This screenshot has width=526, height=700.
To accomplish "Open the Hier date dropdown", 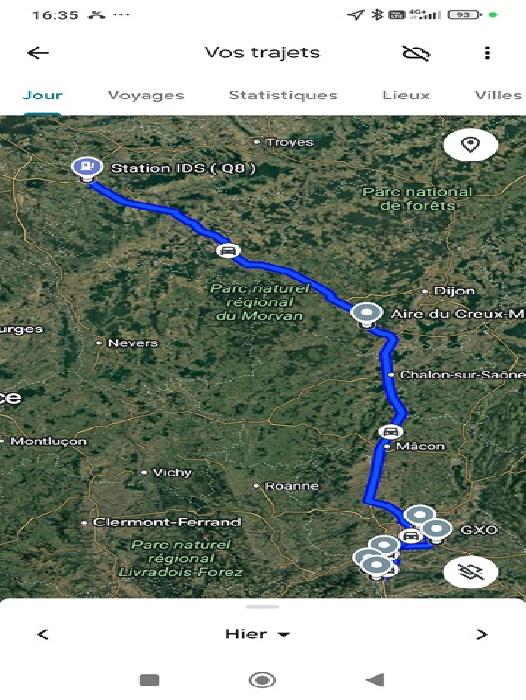I will (258, 634).
